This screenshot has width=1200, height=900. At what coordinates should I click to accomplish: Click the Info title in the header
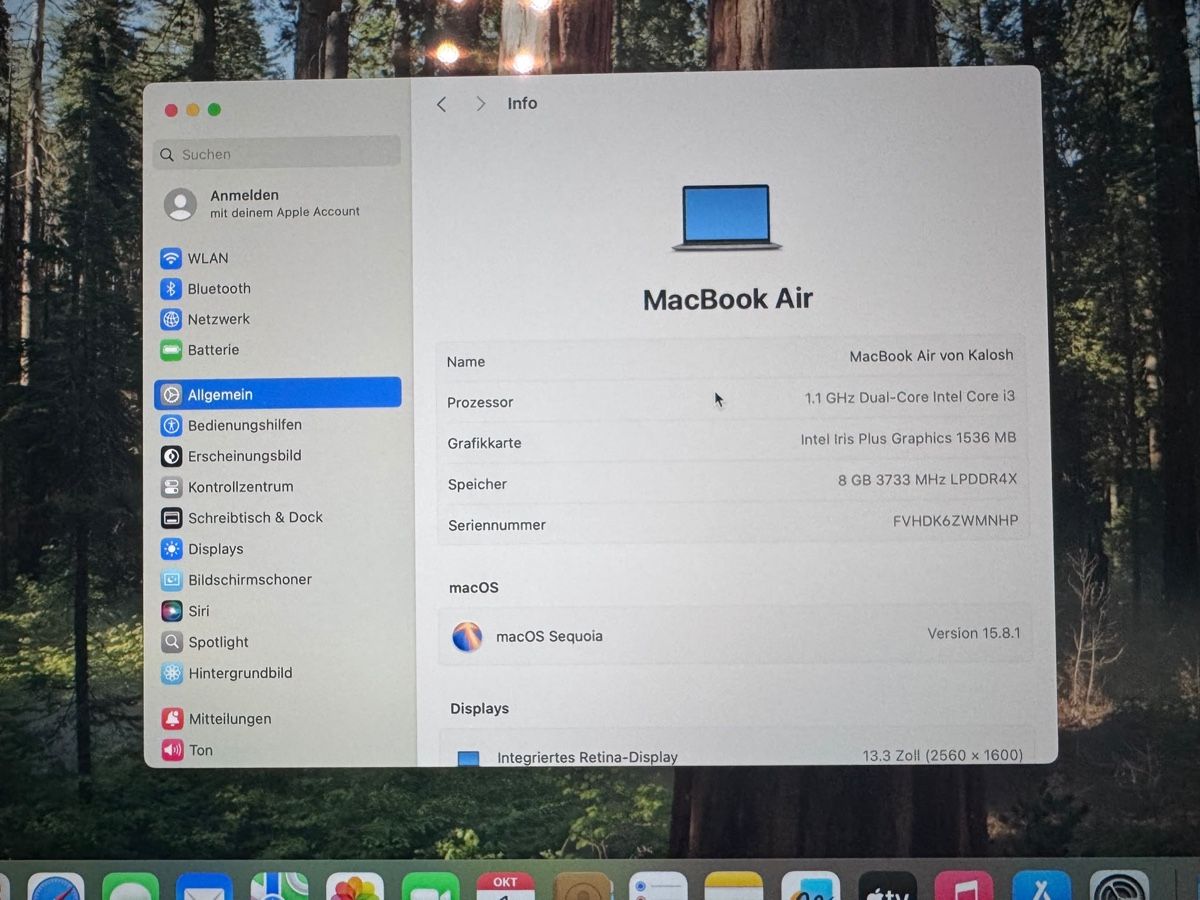click(522, 104)
